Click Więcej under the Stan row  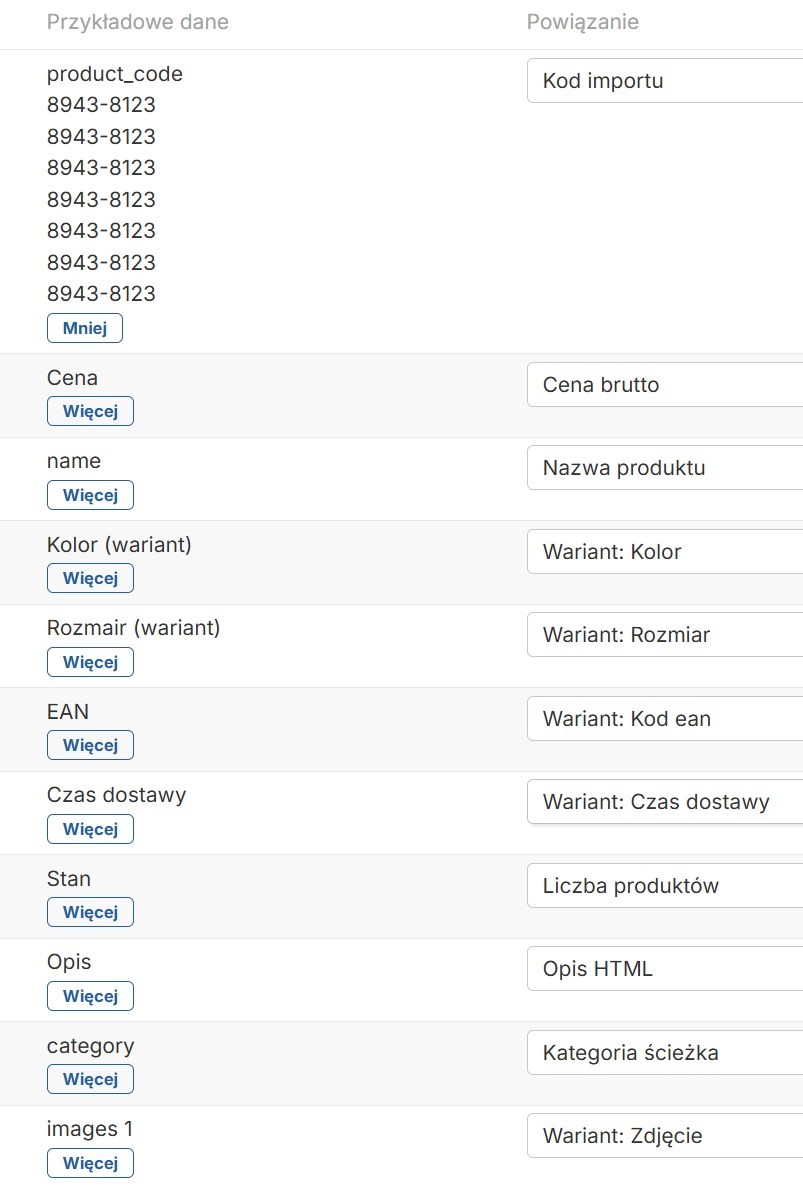[x=90, y=912]
